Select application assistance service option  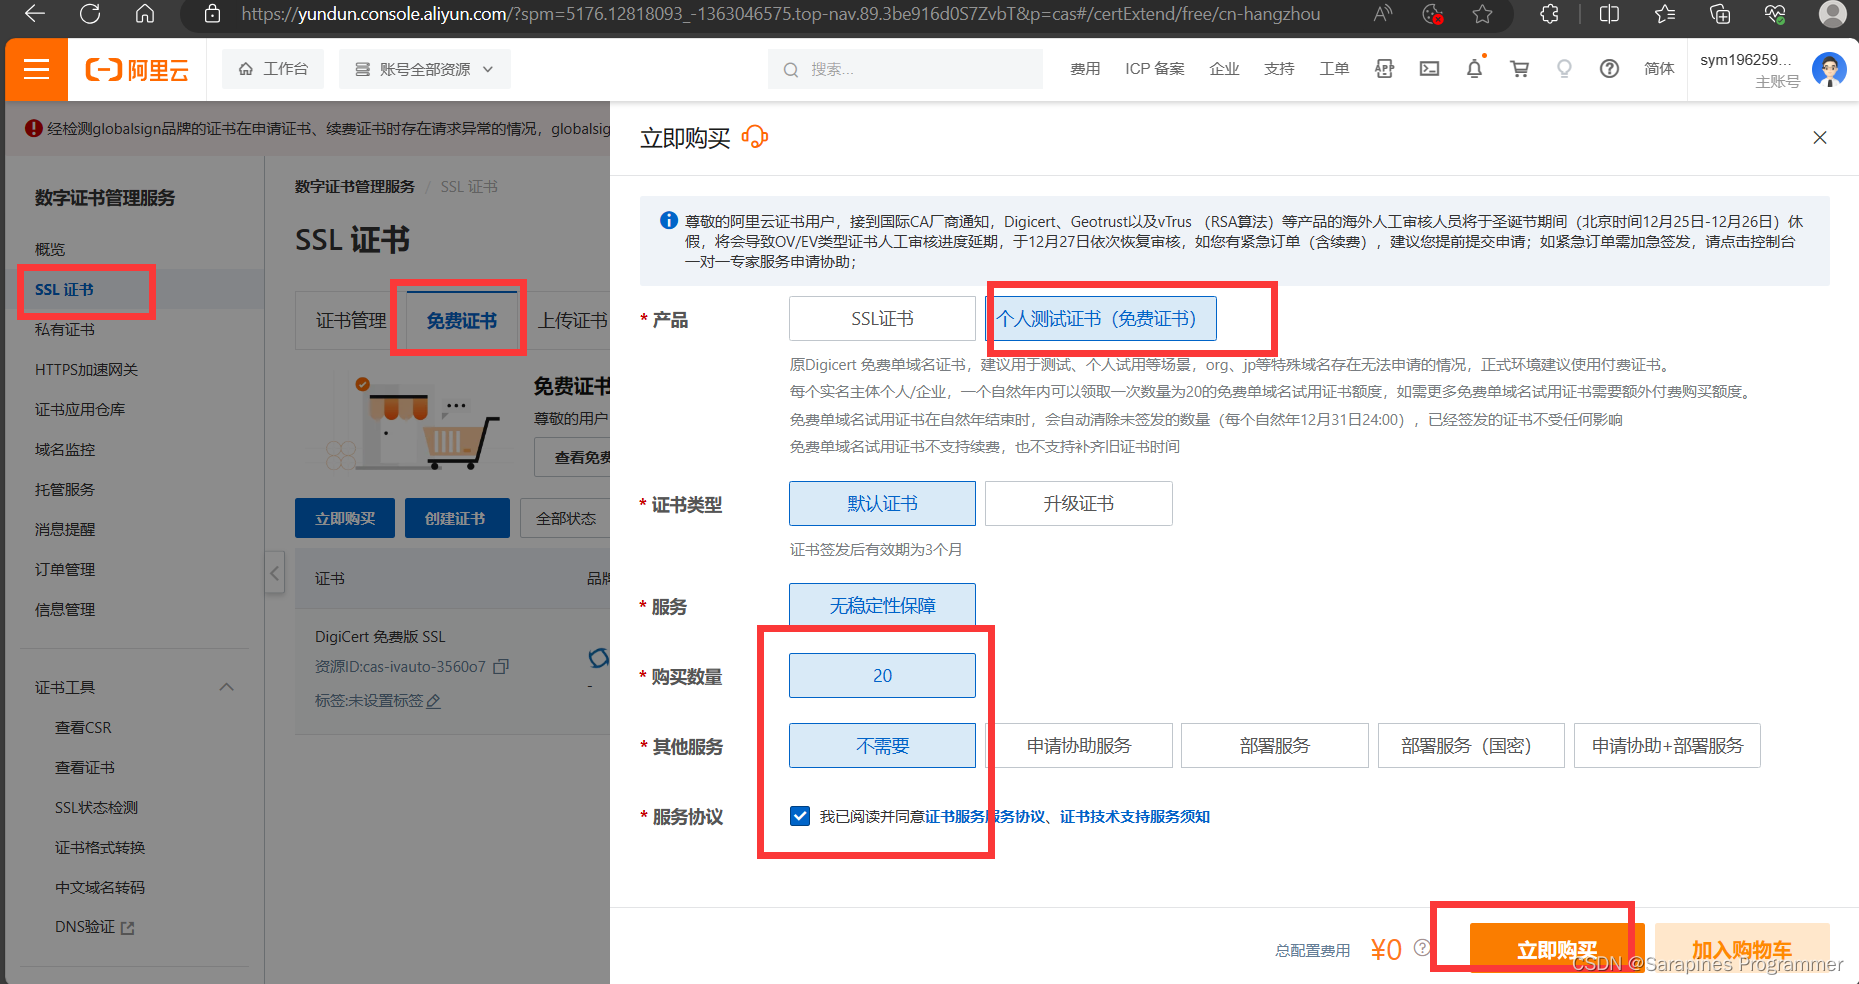(1078, 746)
